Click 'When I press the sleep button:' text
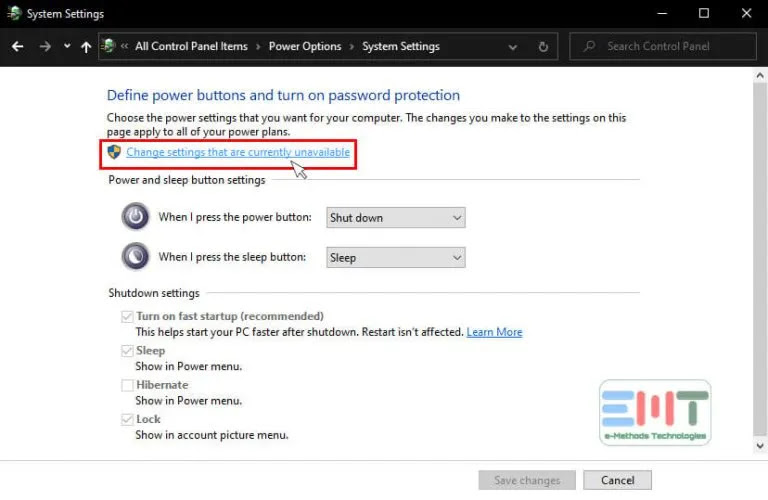 point(232,257)
